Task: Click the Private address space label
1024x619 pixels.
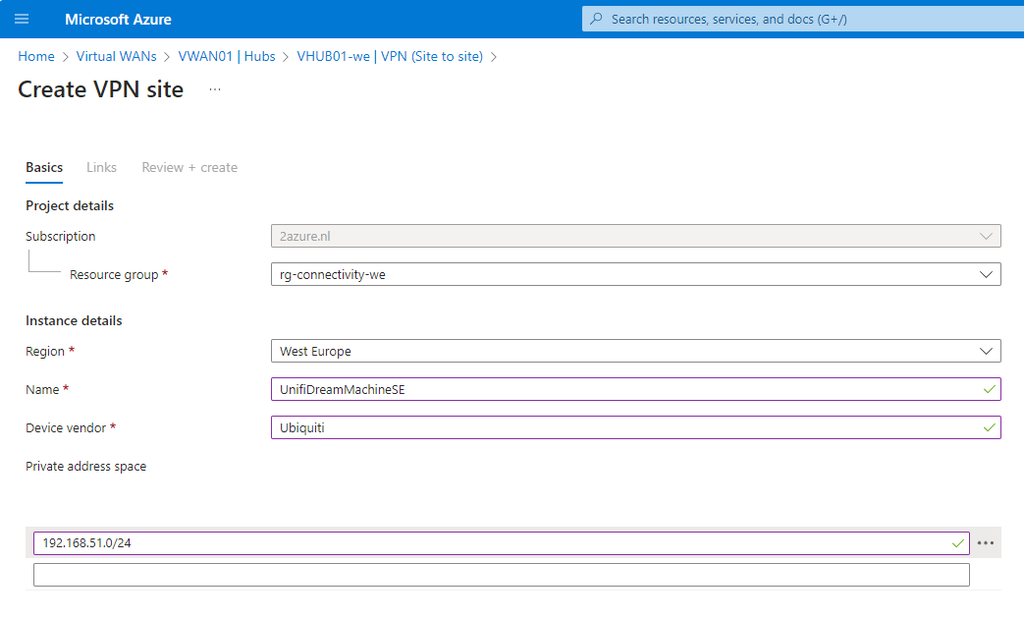Action: (86, 466)
